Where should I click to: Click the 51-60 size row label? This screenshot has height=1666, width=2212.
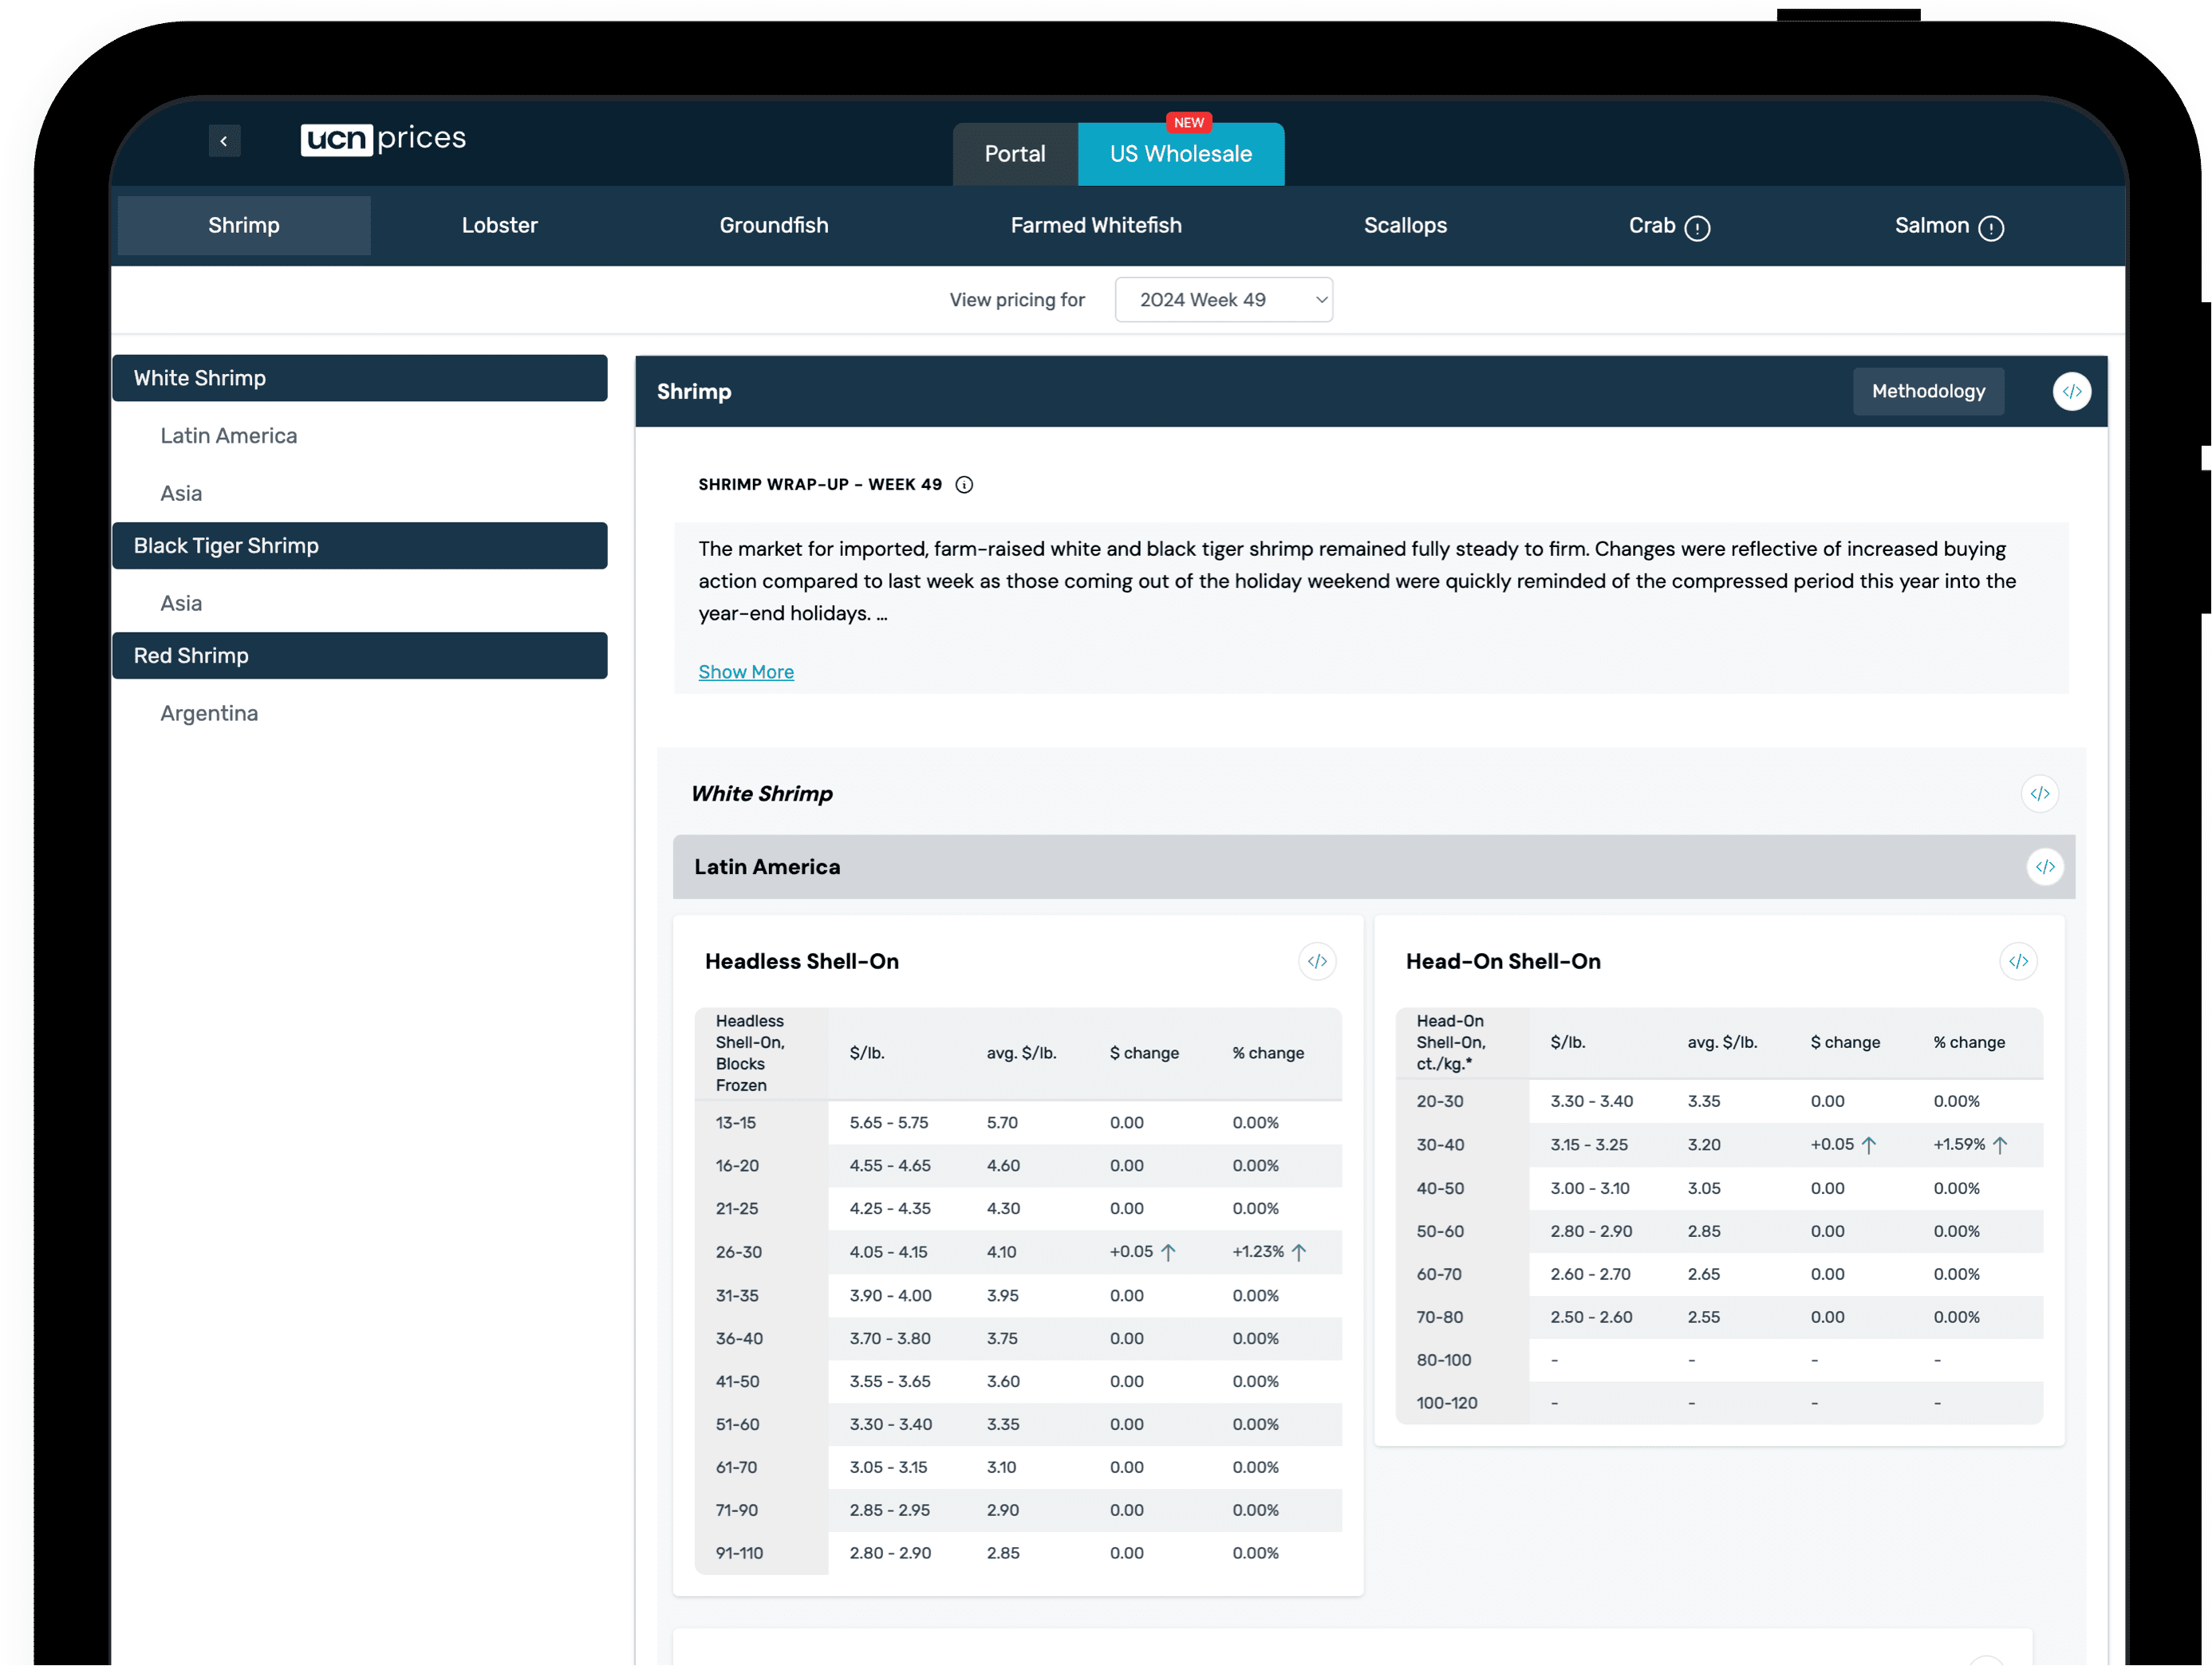(737, 1425)
